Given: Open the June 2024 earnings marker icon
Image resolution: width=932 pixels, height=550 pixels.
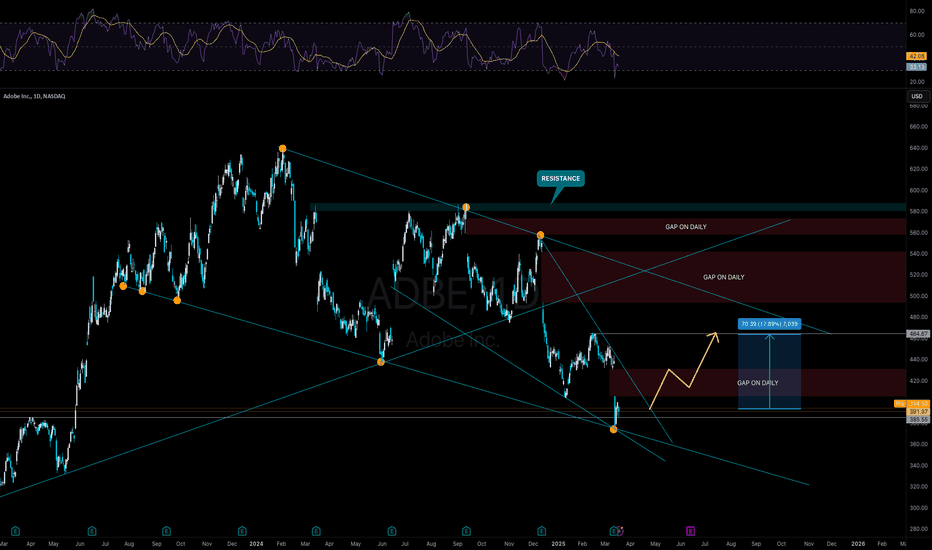Looking at the screenshot, I should pyautogui.click(x=392, y=530).
